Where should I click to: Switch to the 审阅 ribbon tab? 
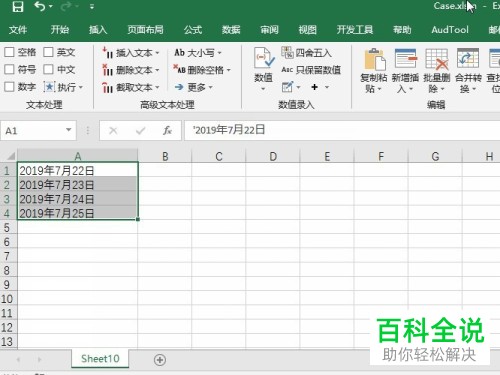click(269, 30)
